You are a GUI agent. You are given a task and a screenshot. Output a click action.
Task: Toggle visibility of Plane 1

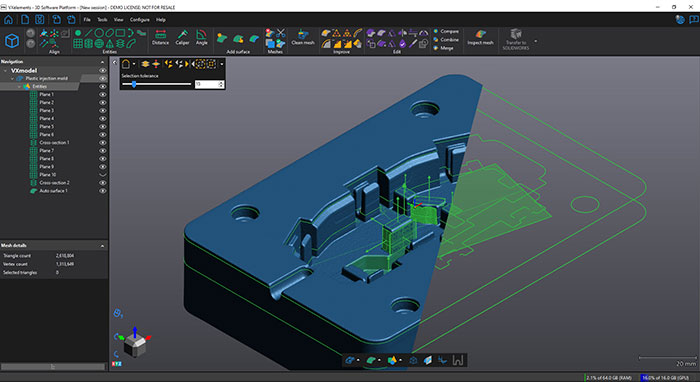click(x=103, y=95)
